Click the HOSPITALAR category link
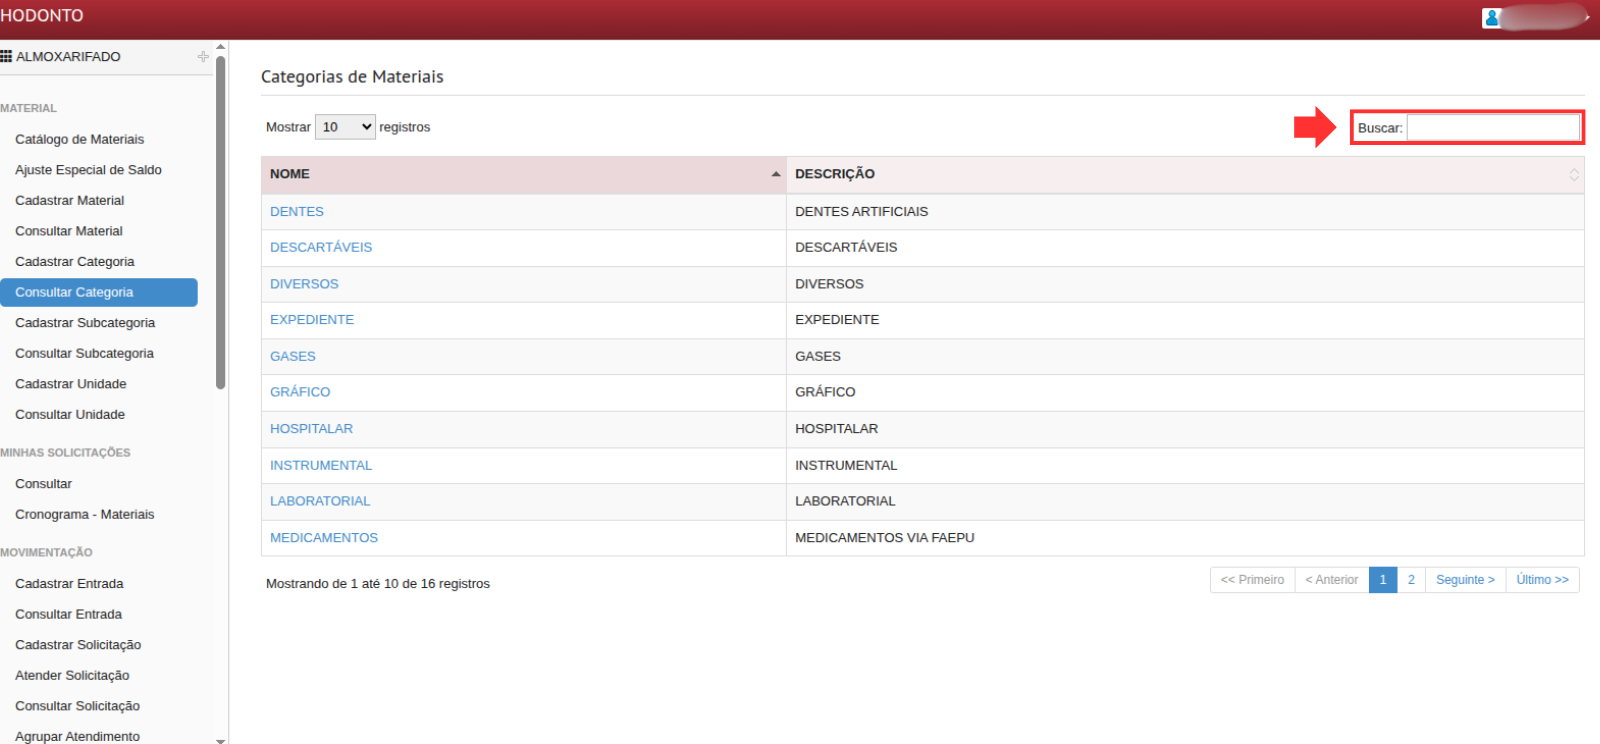 [x=311, y=429]
